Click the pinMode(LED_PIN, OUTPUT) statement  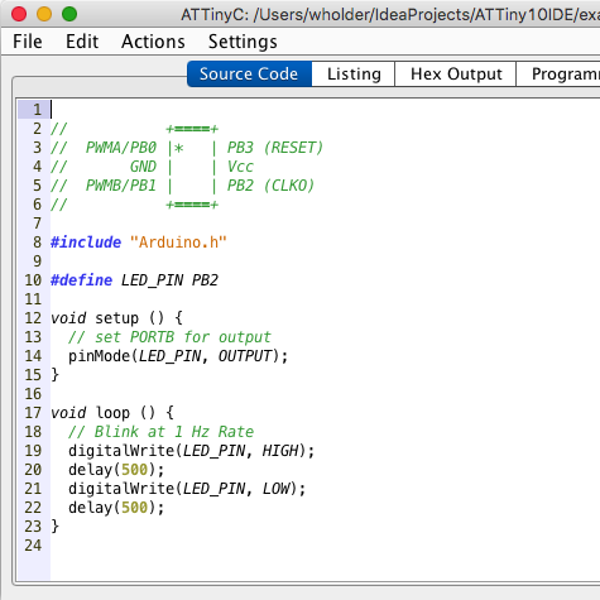coord(177,356)
